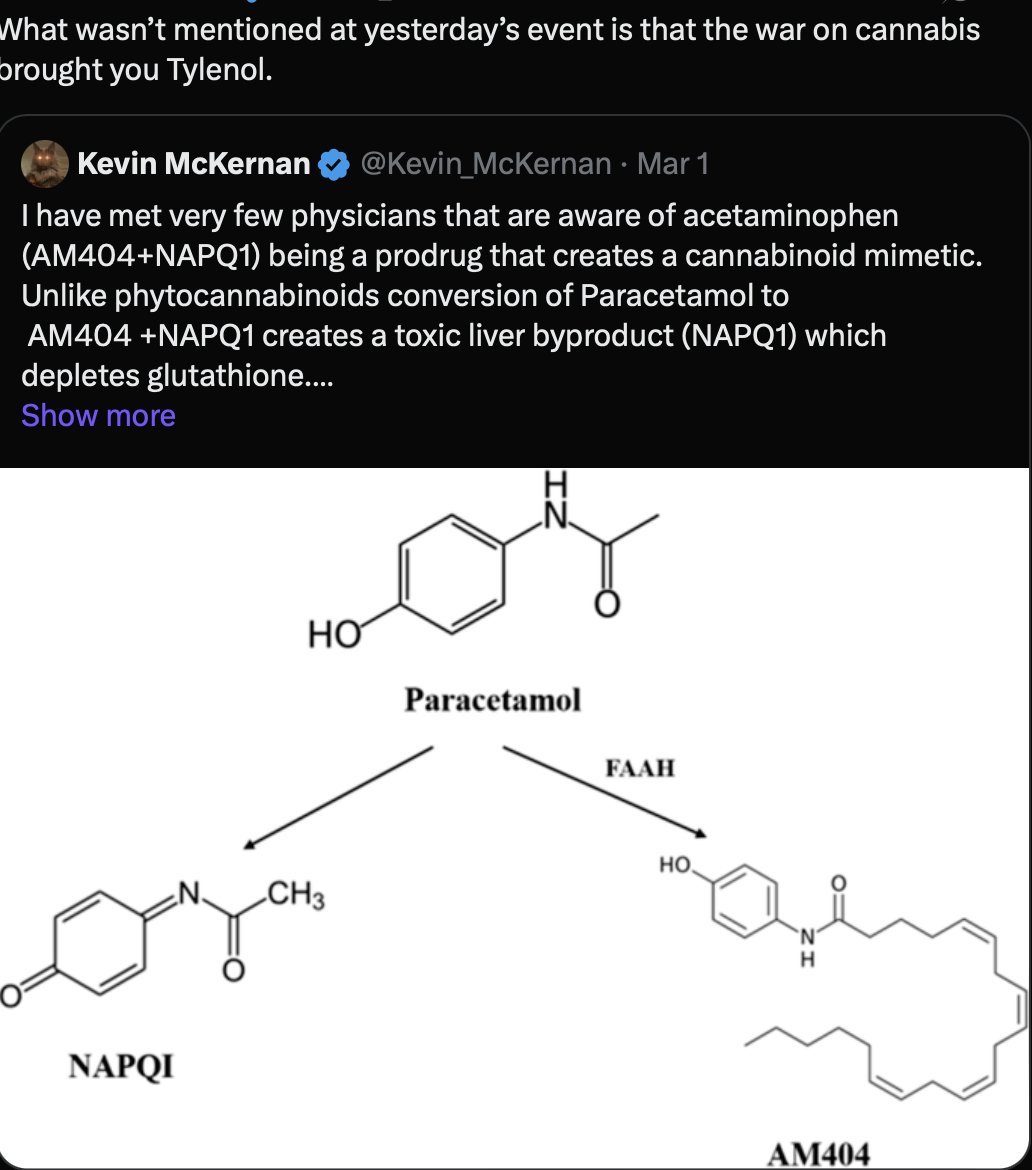
Task: Click the Mar 1 timestamp
Action: coord(672,164)
